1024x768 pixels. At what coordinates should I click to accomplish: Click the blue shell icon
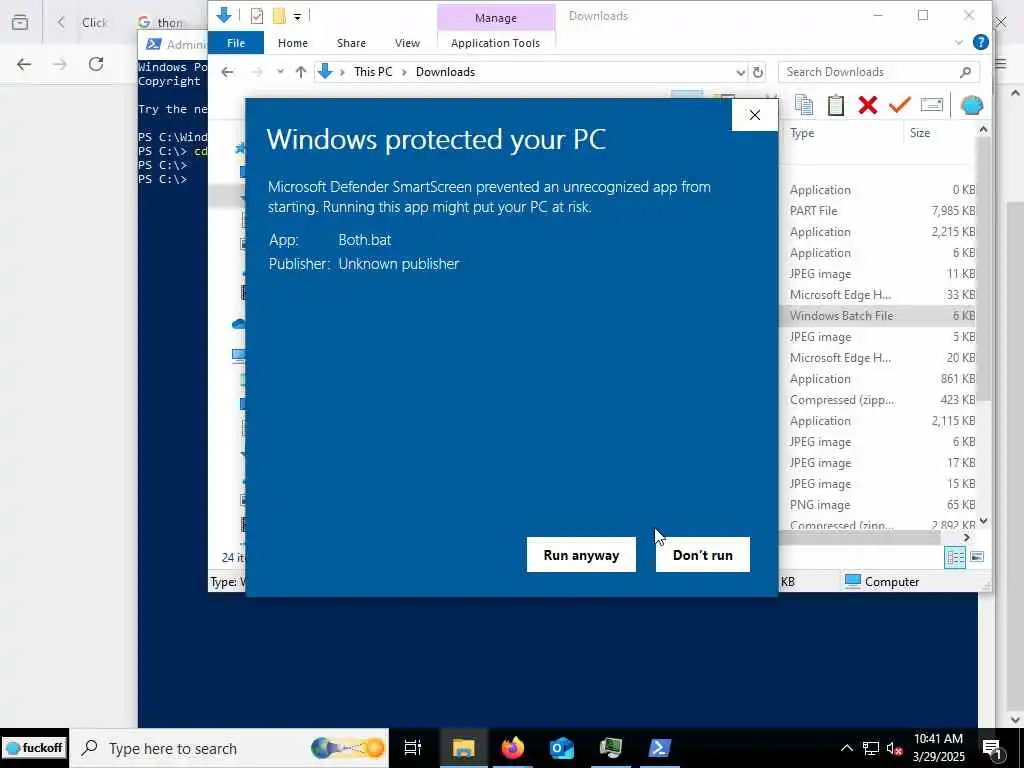971,104
